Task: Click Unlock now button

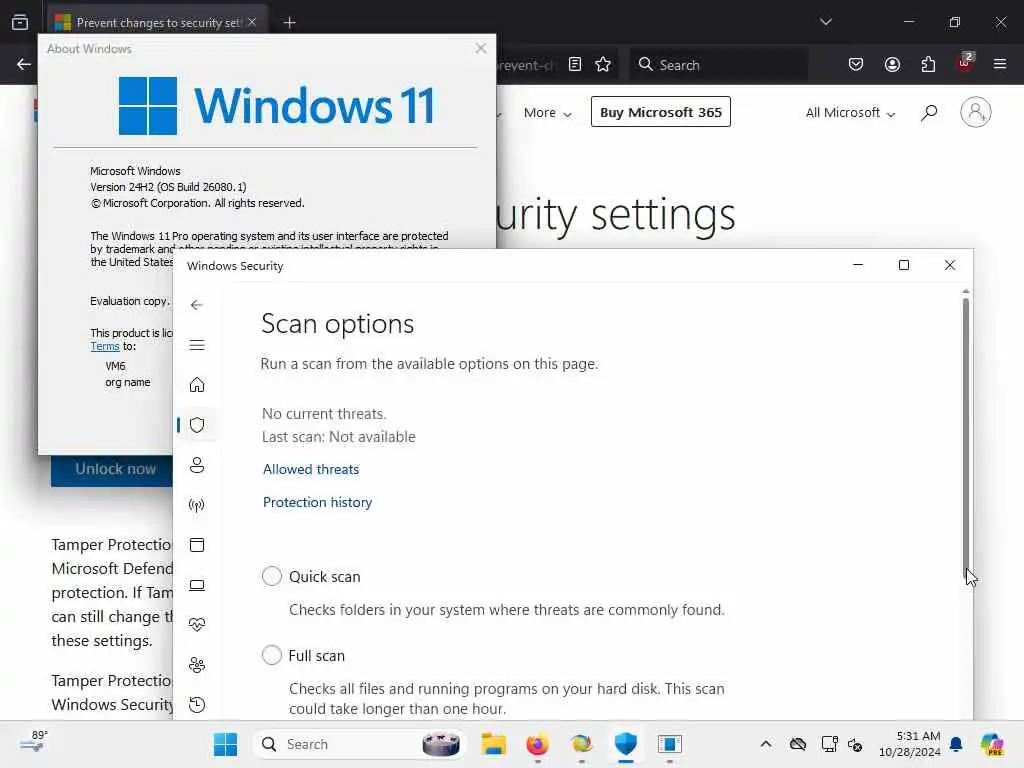Action: 112,470
